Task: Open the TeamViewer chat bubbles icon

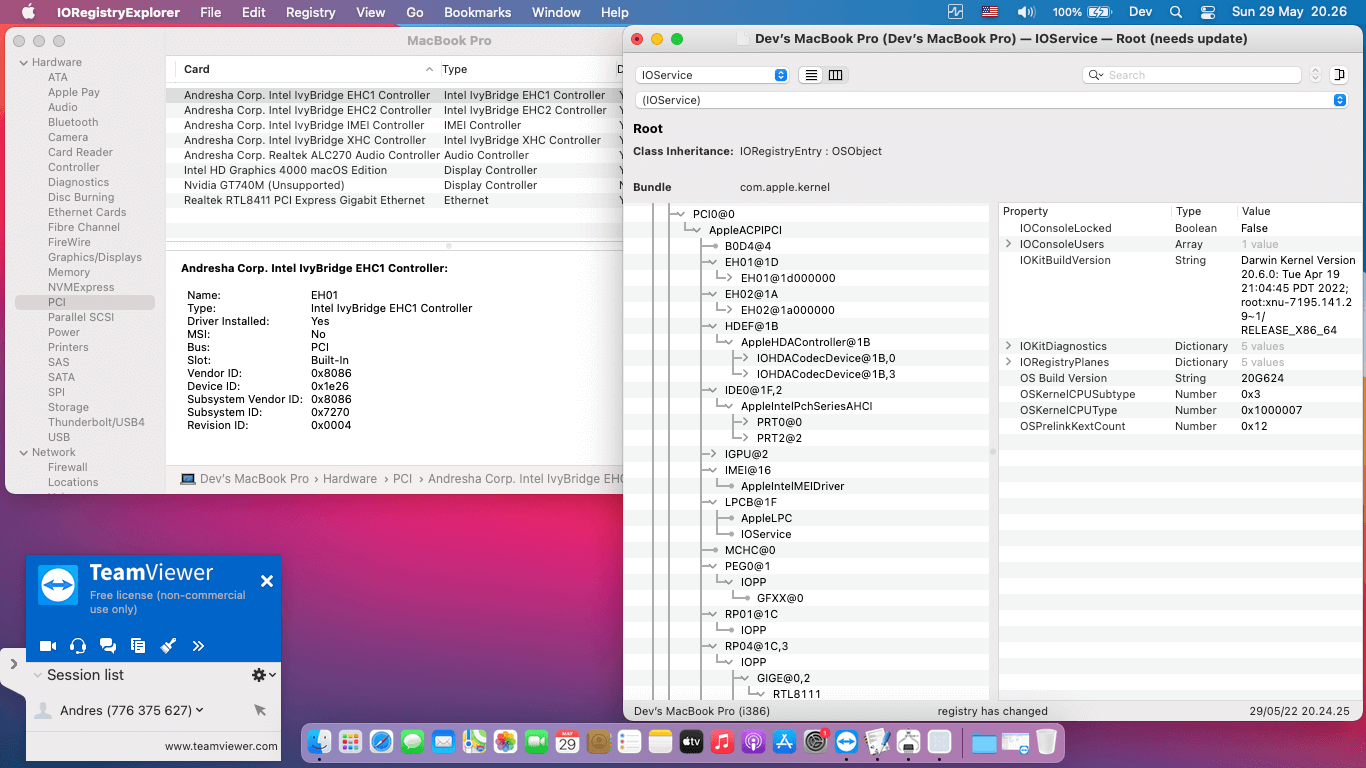Action: pyautogui.click(x=108, y=646)
